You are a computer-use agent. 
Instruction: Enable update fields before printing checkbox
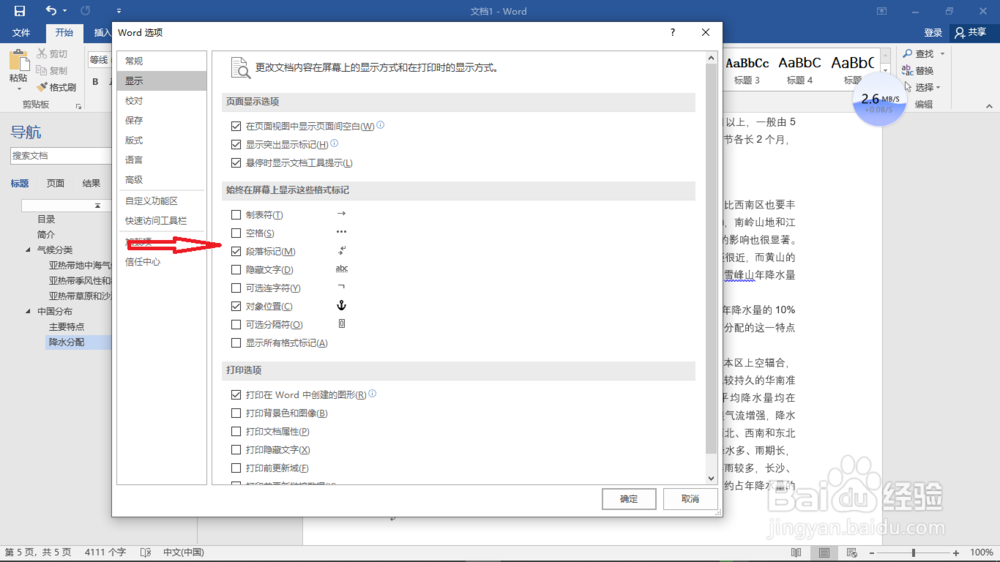[x=236, y=468]
